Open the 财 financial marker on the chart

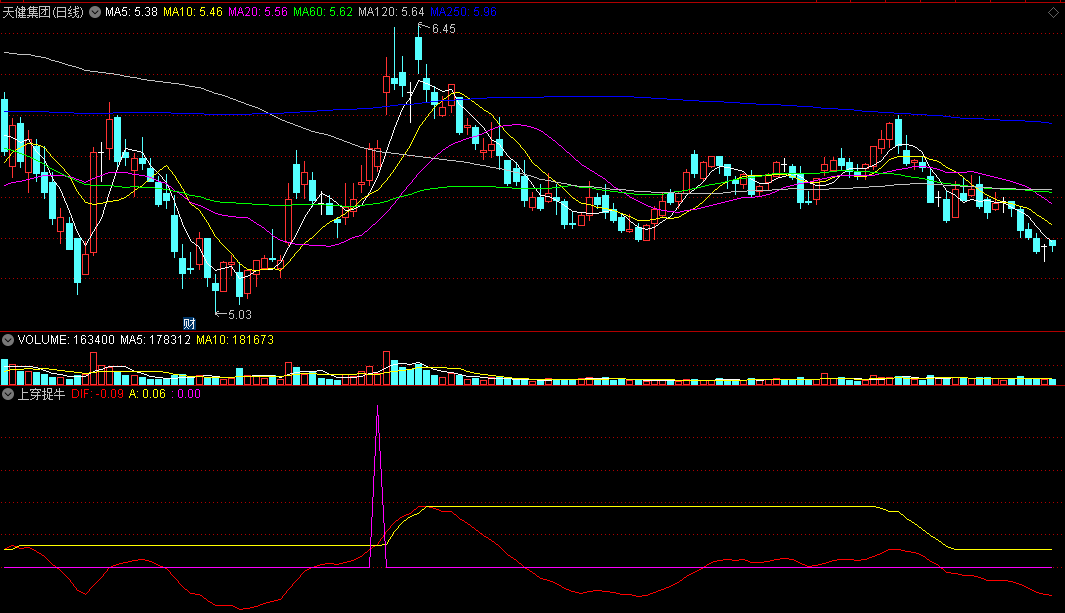coord(189,324)
